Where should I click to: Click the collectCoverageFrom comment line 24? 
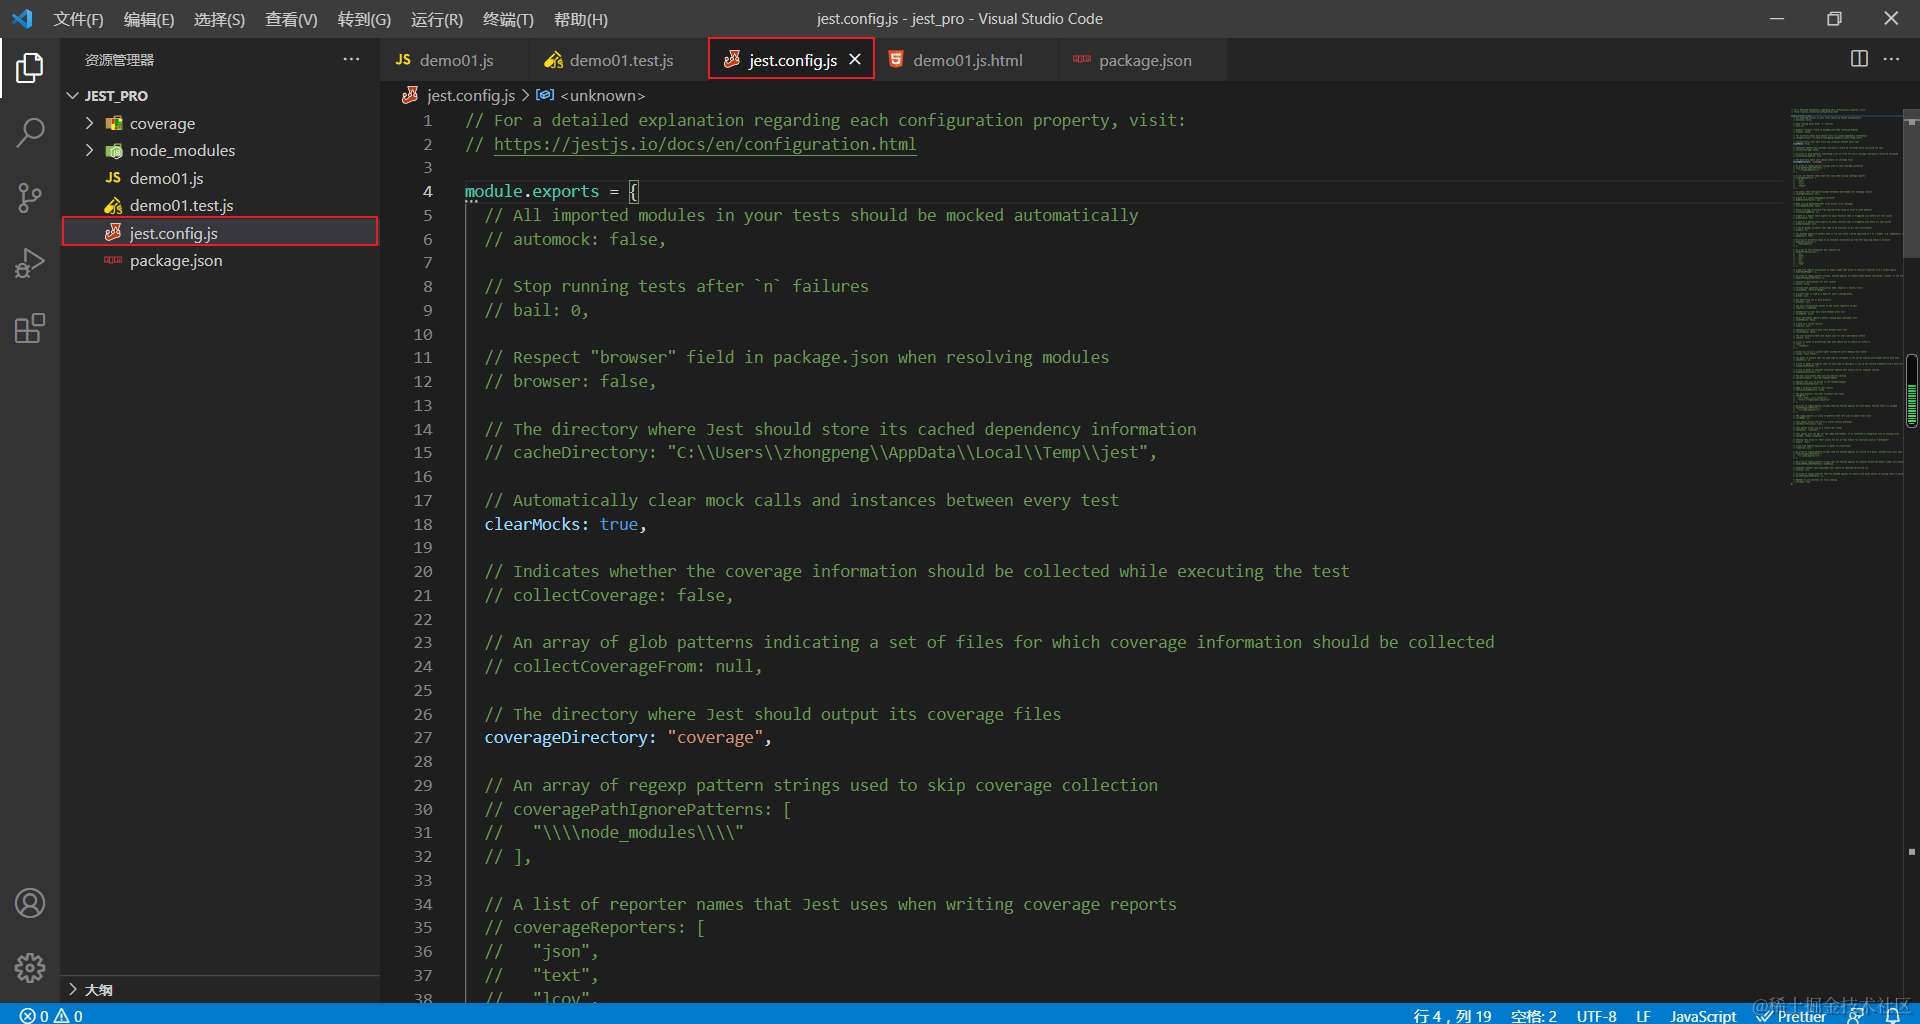tap(624, 666)
